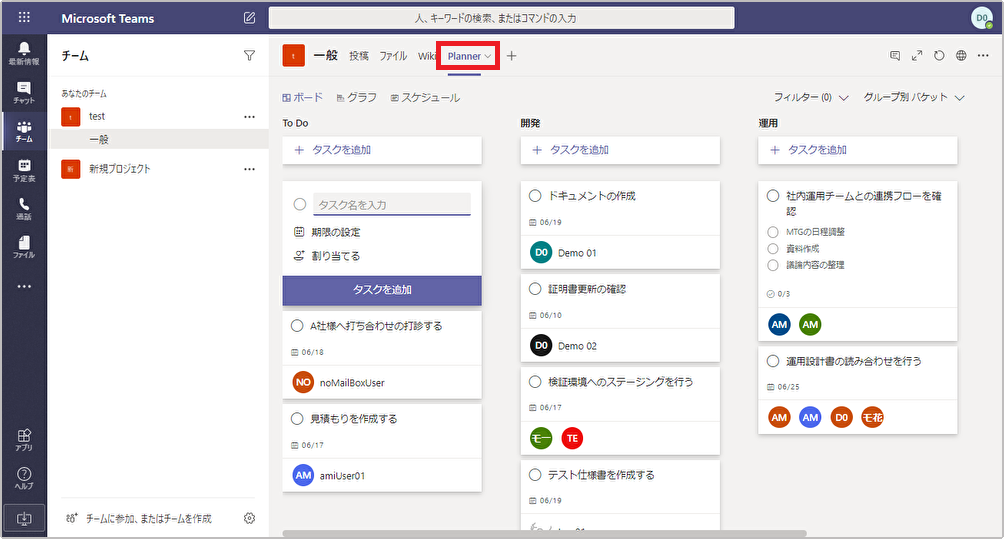Switch to the Wiki tab
The height and width of the screenshot is (539, 1004).
coord(426,56)
